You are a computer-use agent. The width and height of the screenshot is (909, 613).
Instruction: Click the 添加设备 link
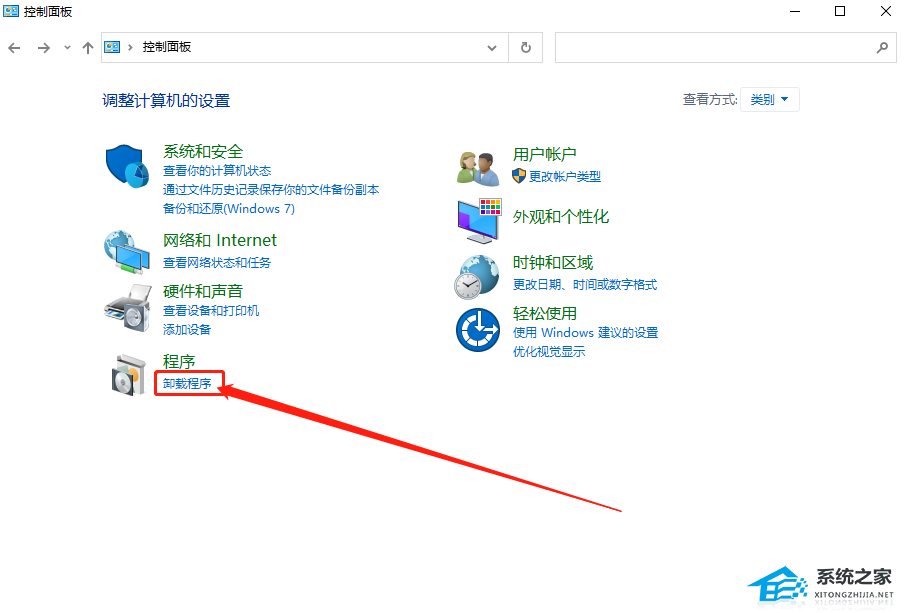click(187, 329)
